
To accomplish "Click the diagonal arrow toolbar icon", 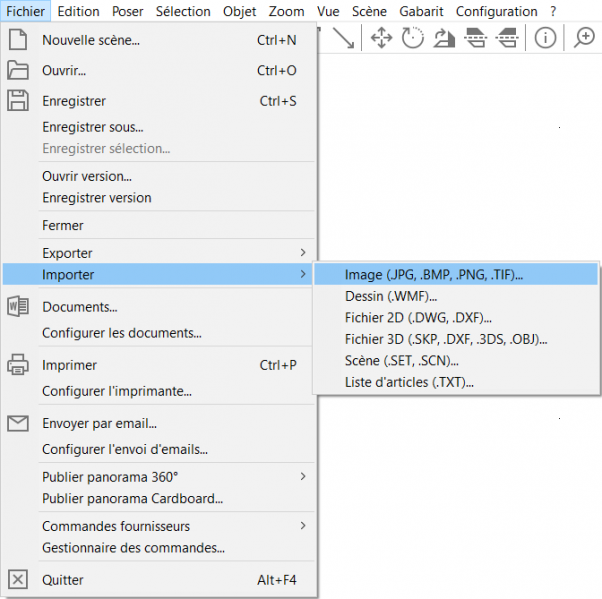I will (x=343, y=38).
